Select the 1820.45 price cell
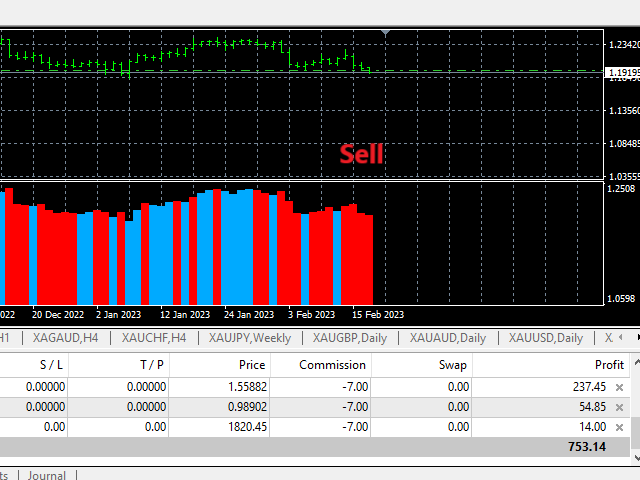 click(243, 427)
